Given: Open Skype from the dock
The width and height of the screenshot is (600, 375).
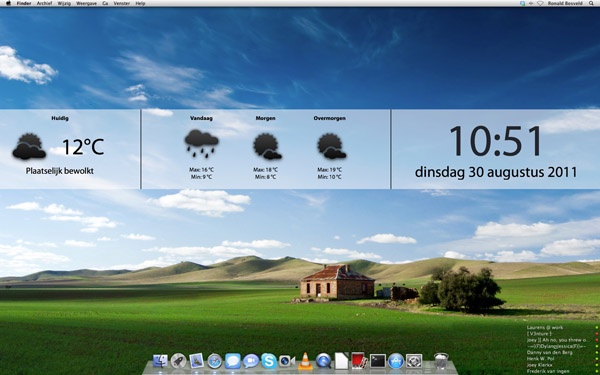Looking at the screenshot, I should click(x=269, y=361).
